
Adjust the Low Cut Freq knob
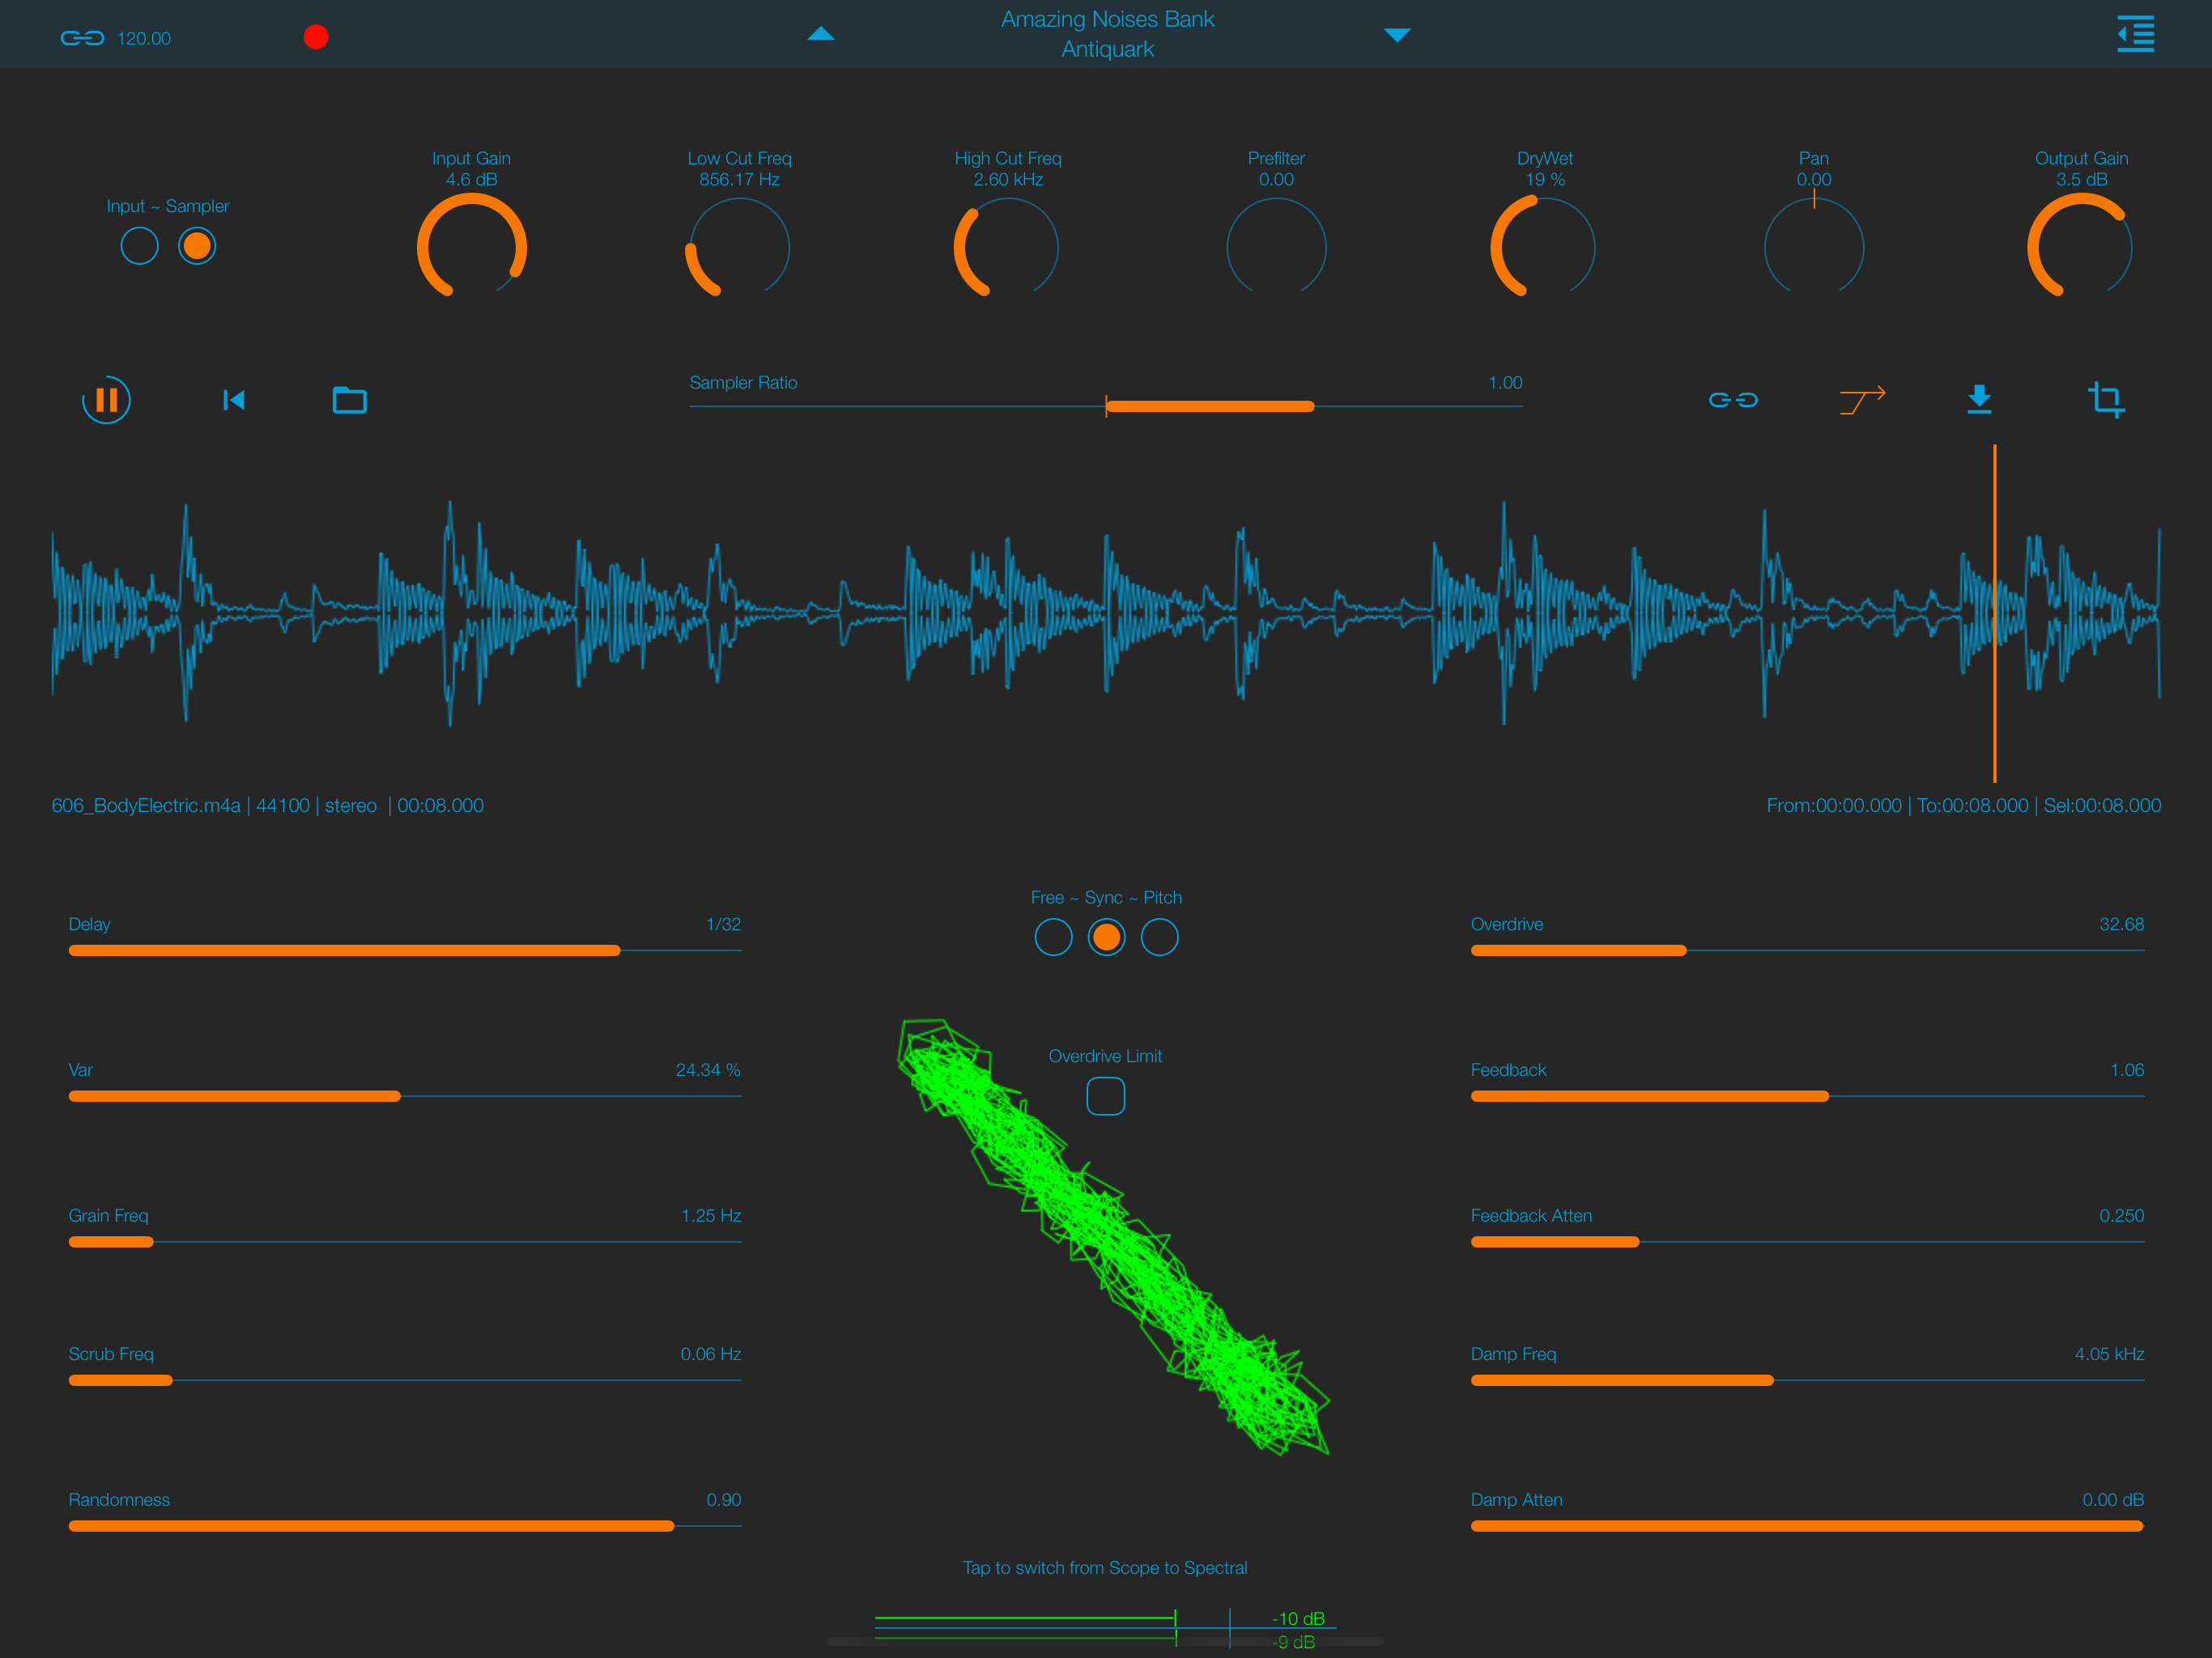(x=740, y=246)
